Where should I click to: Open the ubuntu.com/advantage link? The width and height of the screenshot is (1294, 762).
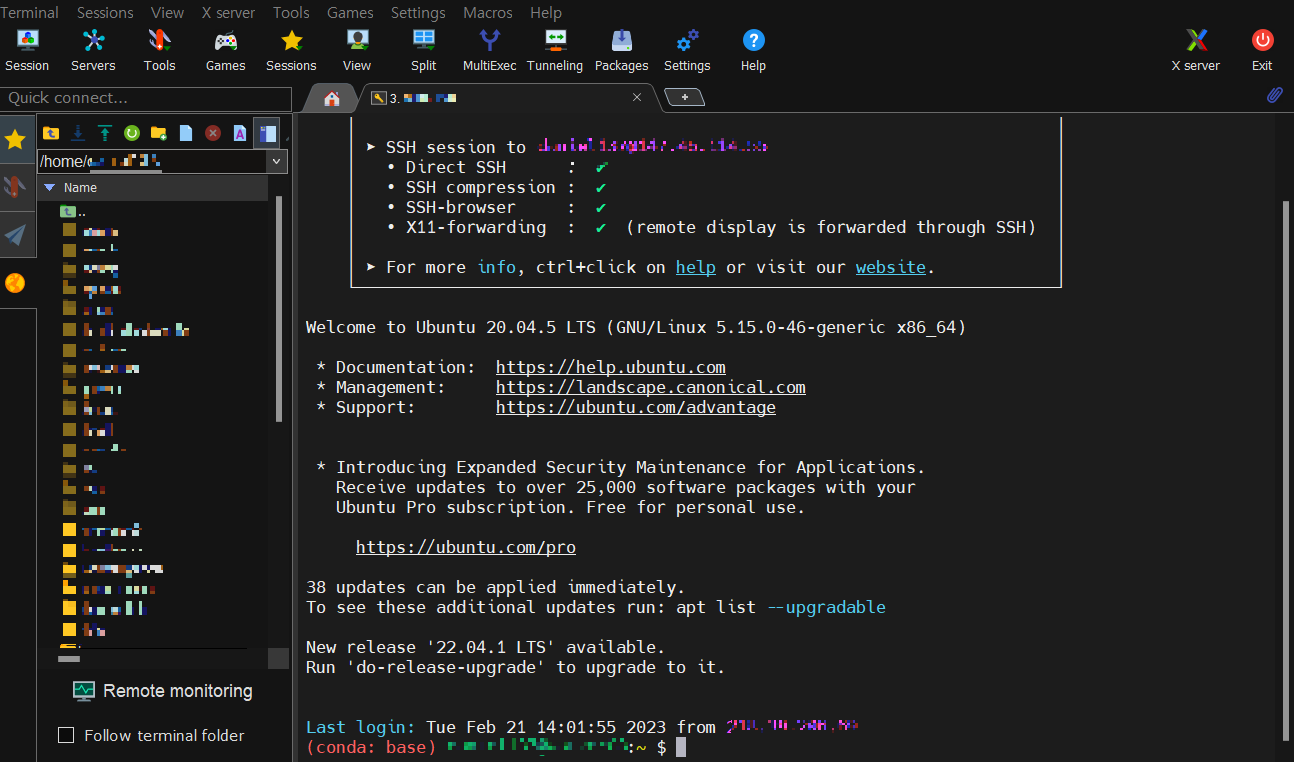tap(636, 407)
